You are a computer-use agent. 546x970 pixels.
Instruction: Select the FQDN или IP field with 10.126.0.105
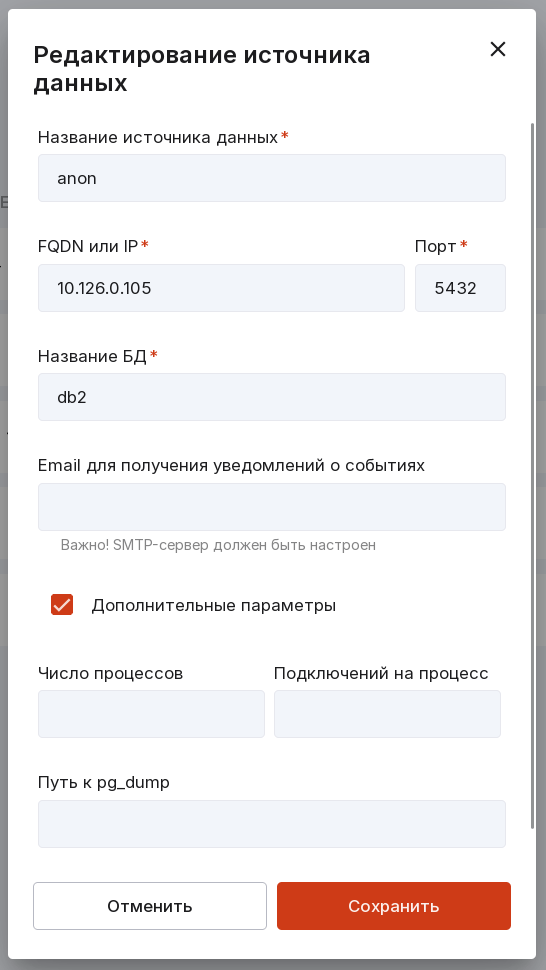pyautogui.click(x=221, y=288)
